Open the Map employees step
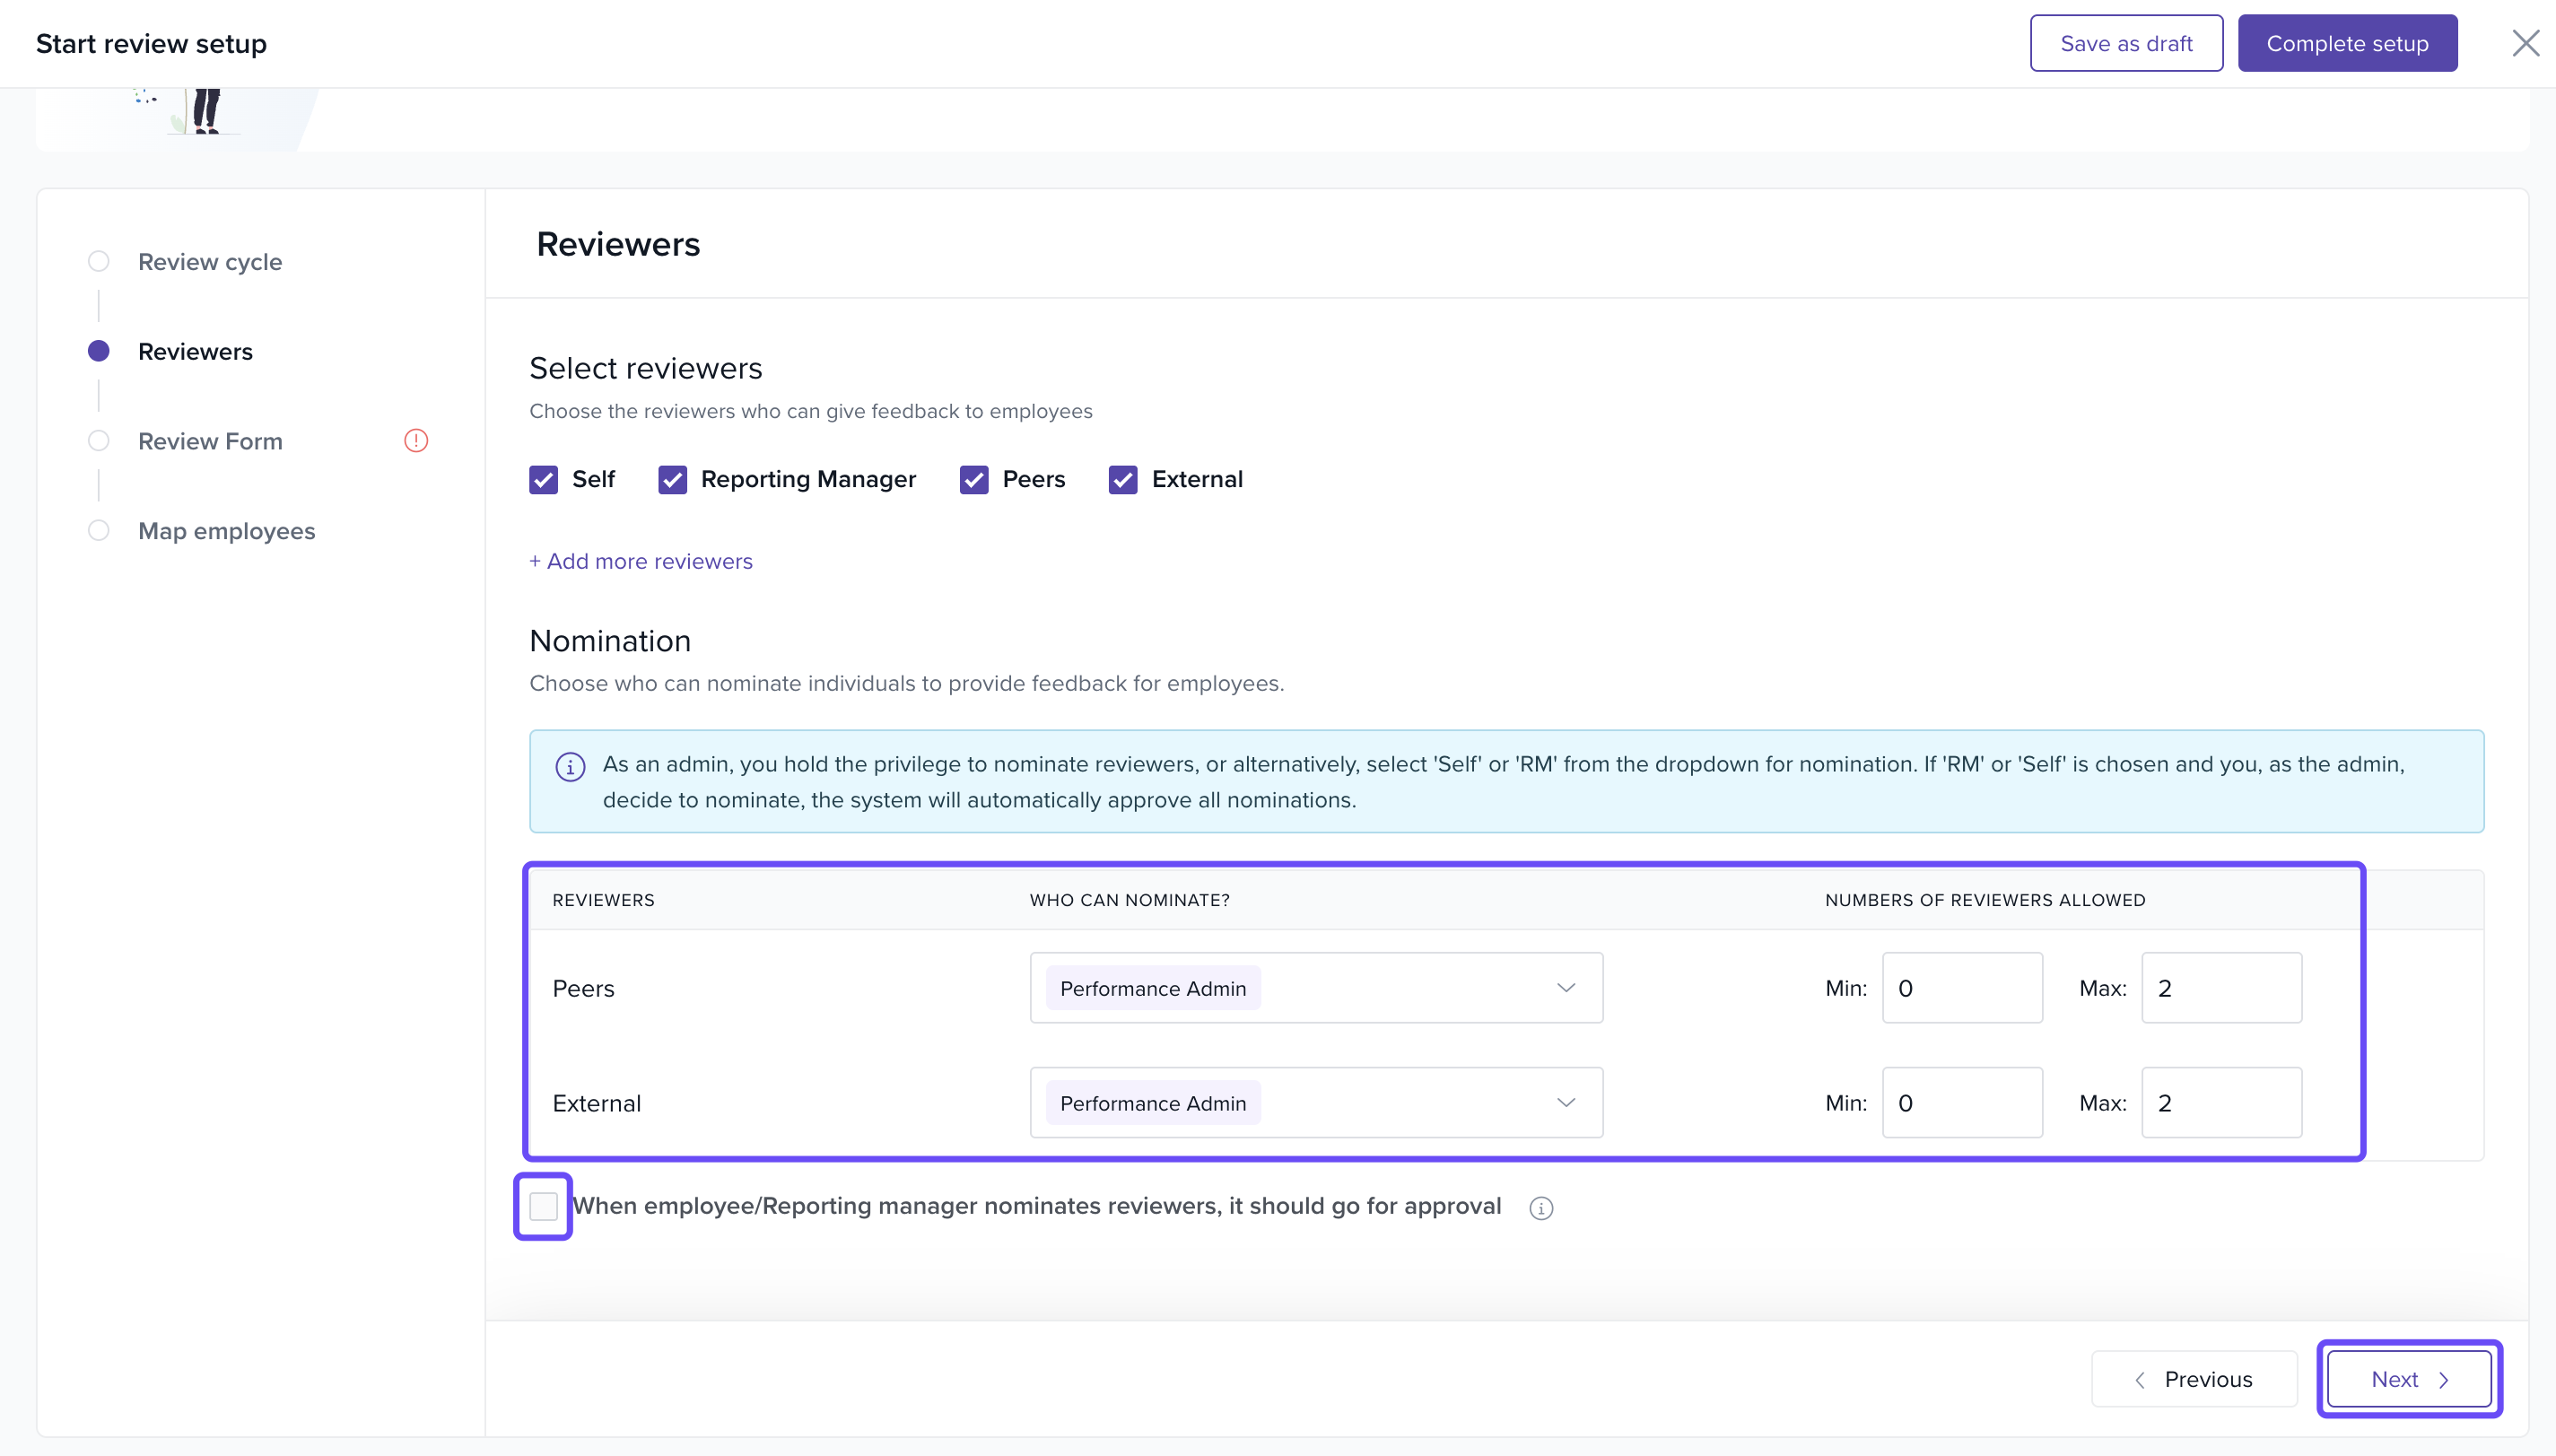Screen dimensions: 2556x1456 point(226,531)
